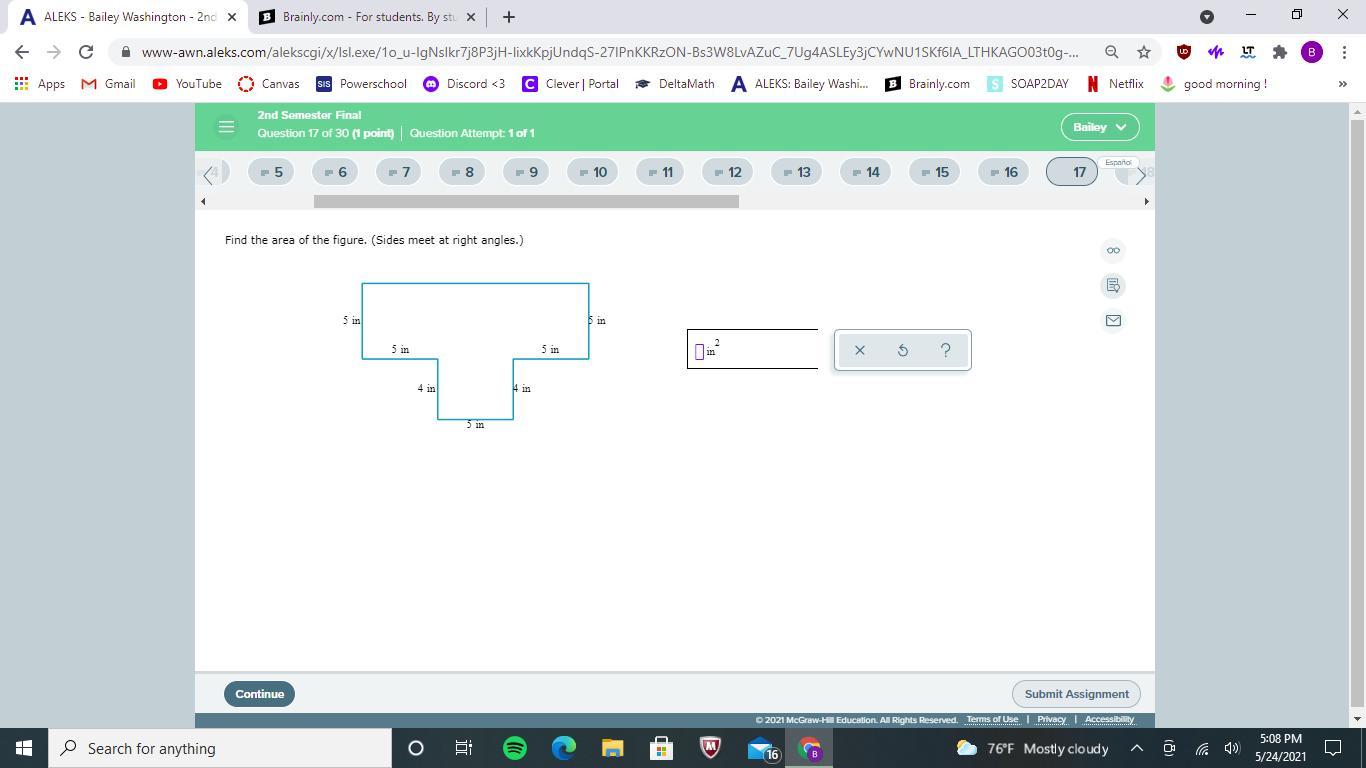Viewport: 1366px width, 768px height.
Task: Open the weather widget 76°F Mostly cloudy
Action: [x=1033, y=748]
